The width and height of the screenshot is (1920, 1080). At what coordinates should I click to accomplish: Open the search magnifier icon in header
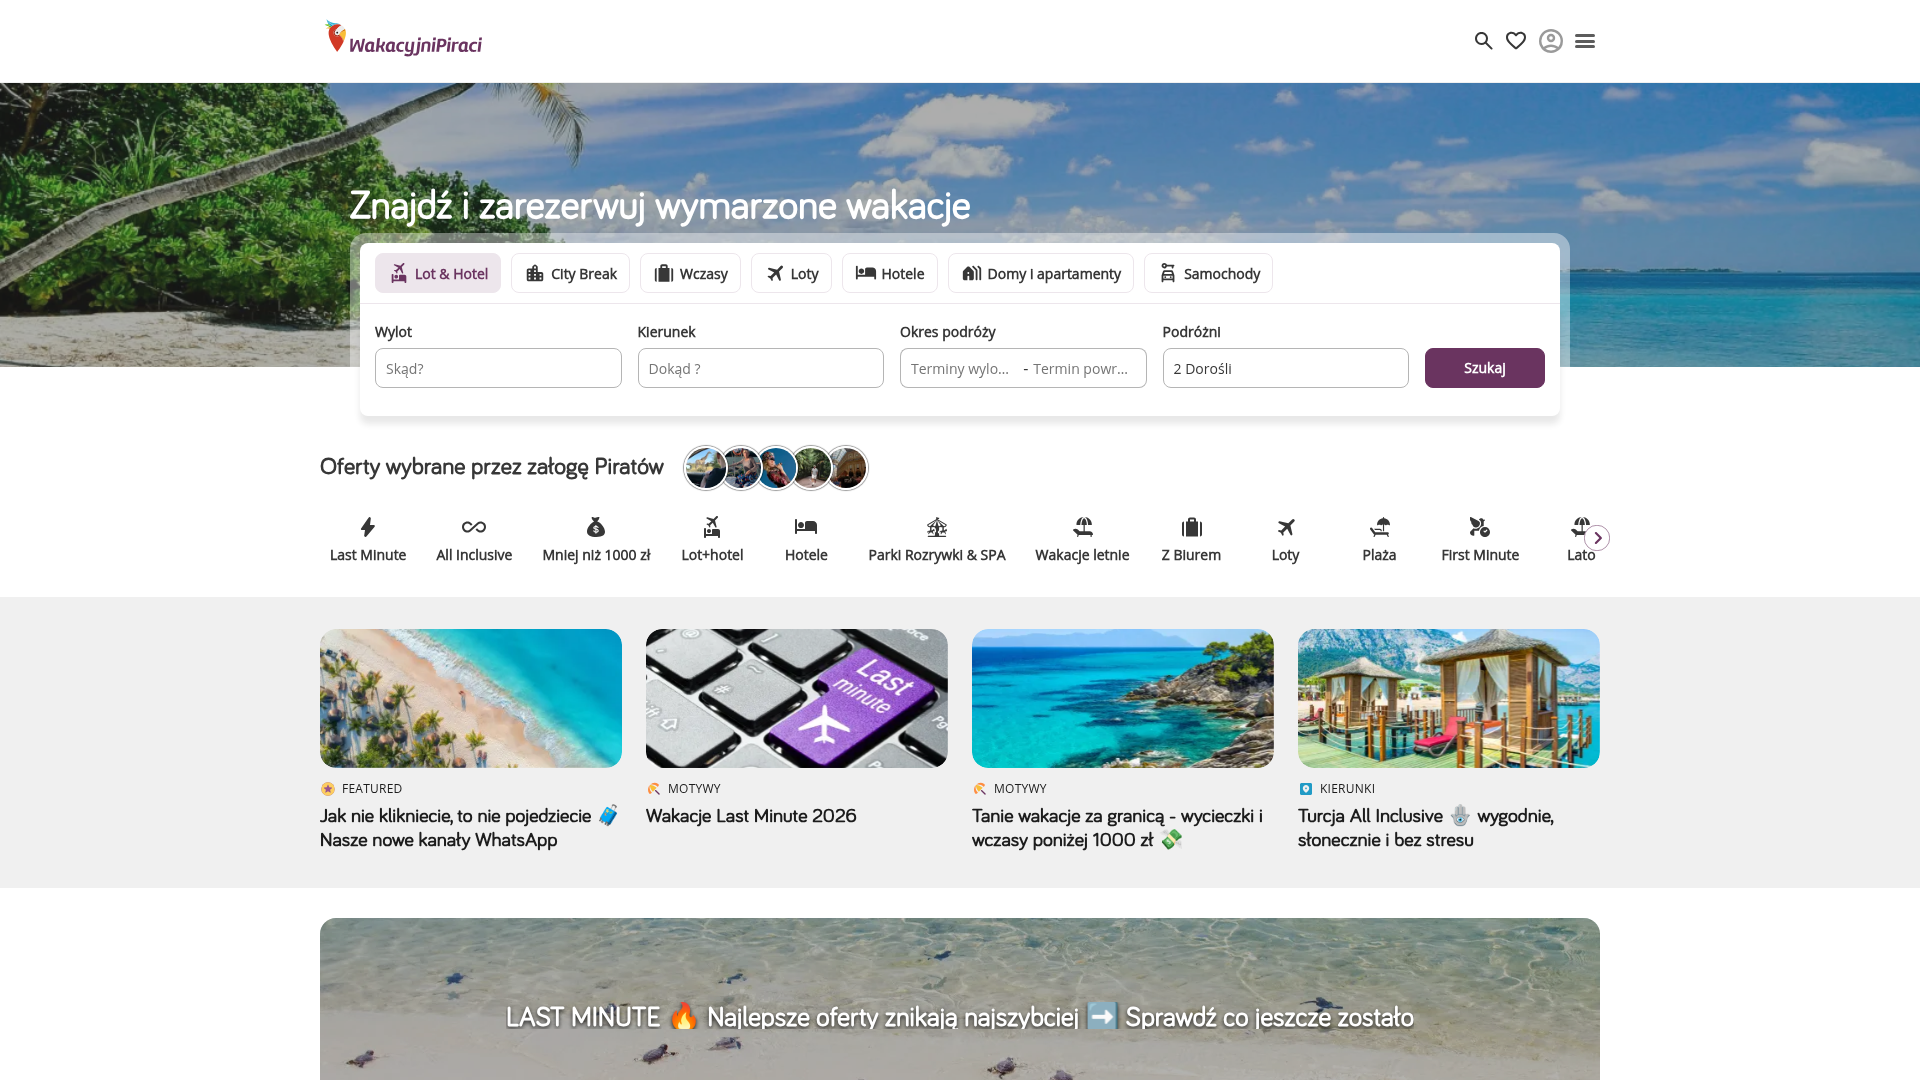1483,41
